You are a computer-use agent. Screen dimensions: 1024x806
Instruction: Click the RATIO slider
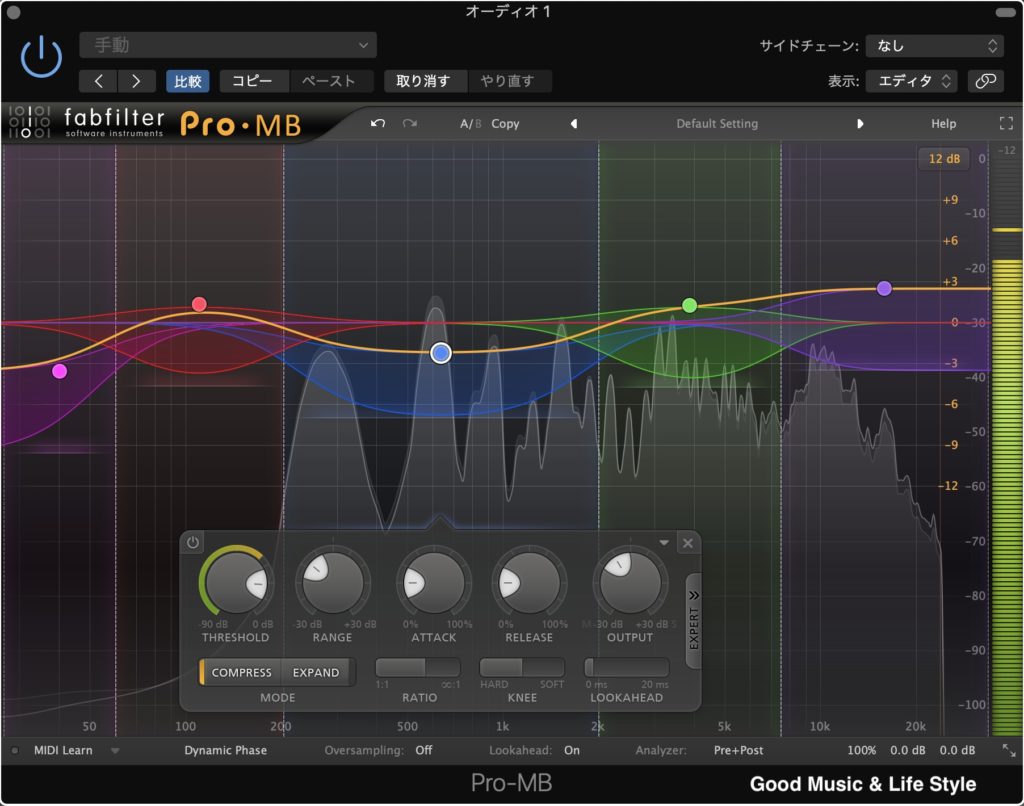(418, 668)
